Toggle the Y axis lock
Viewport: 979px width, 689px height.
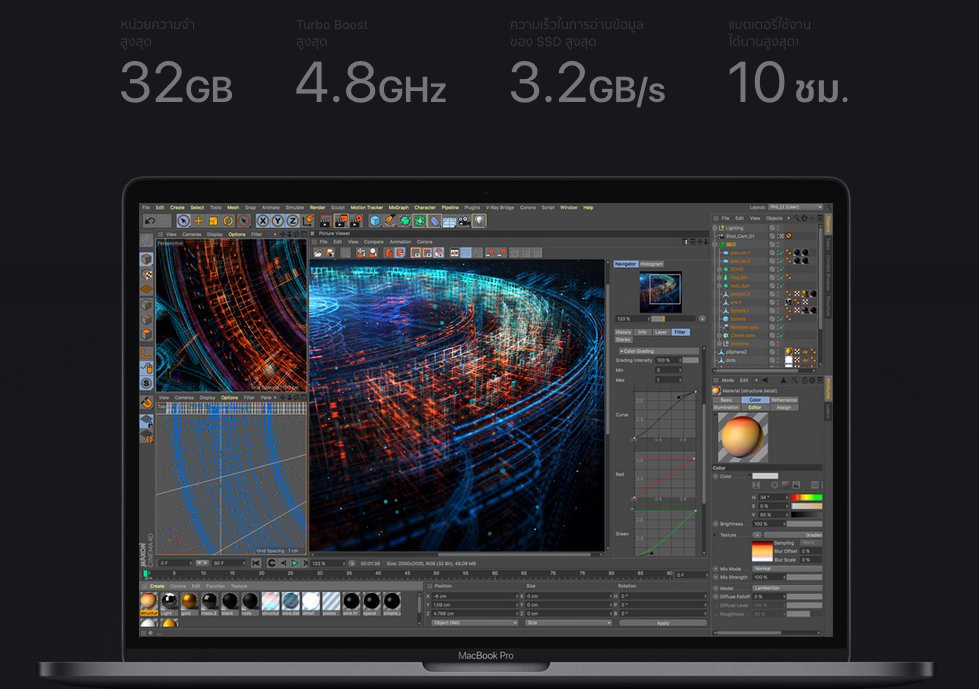click(x=278, y=221)
